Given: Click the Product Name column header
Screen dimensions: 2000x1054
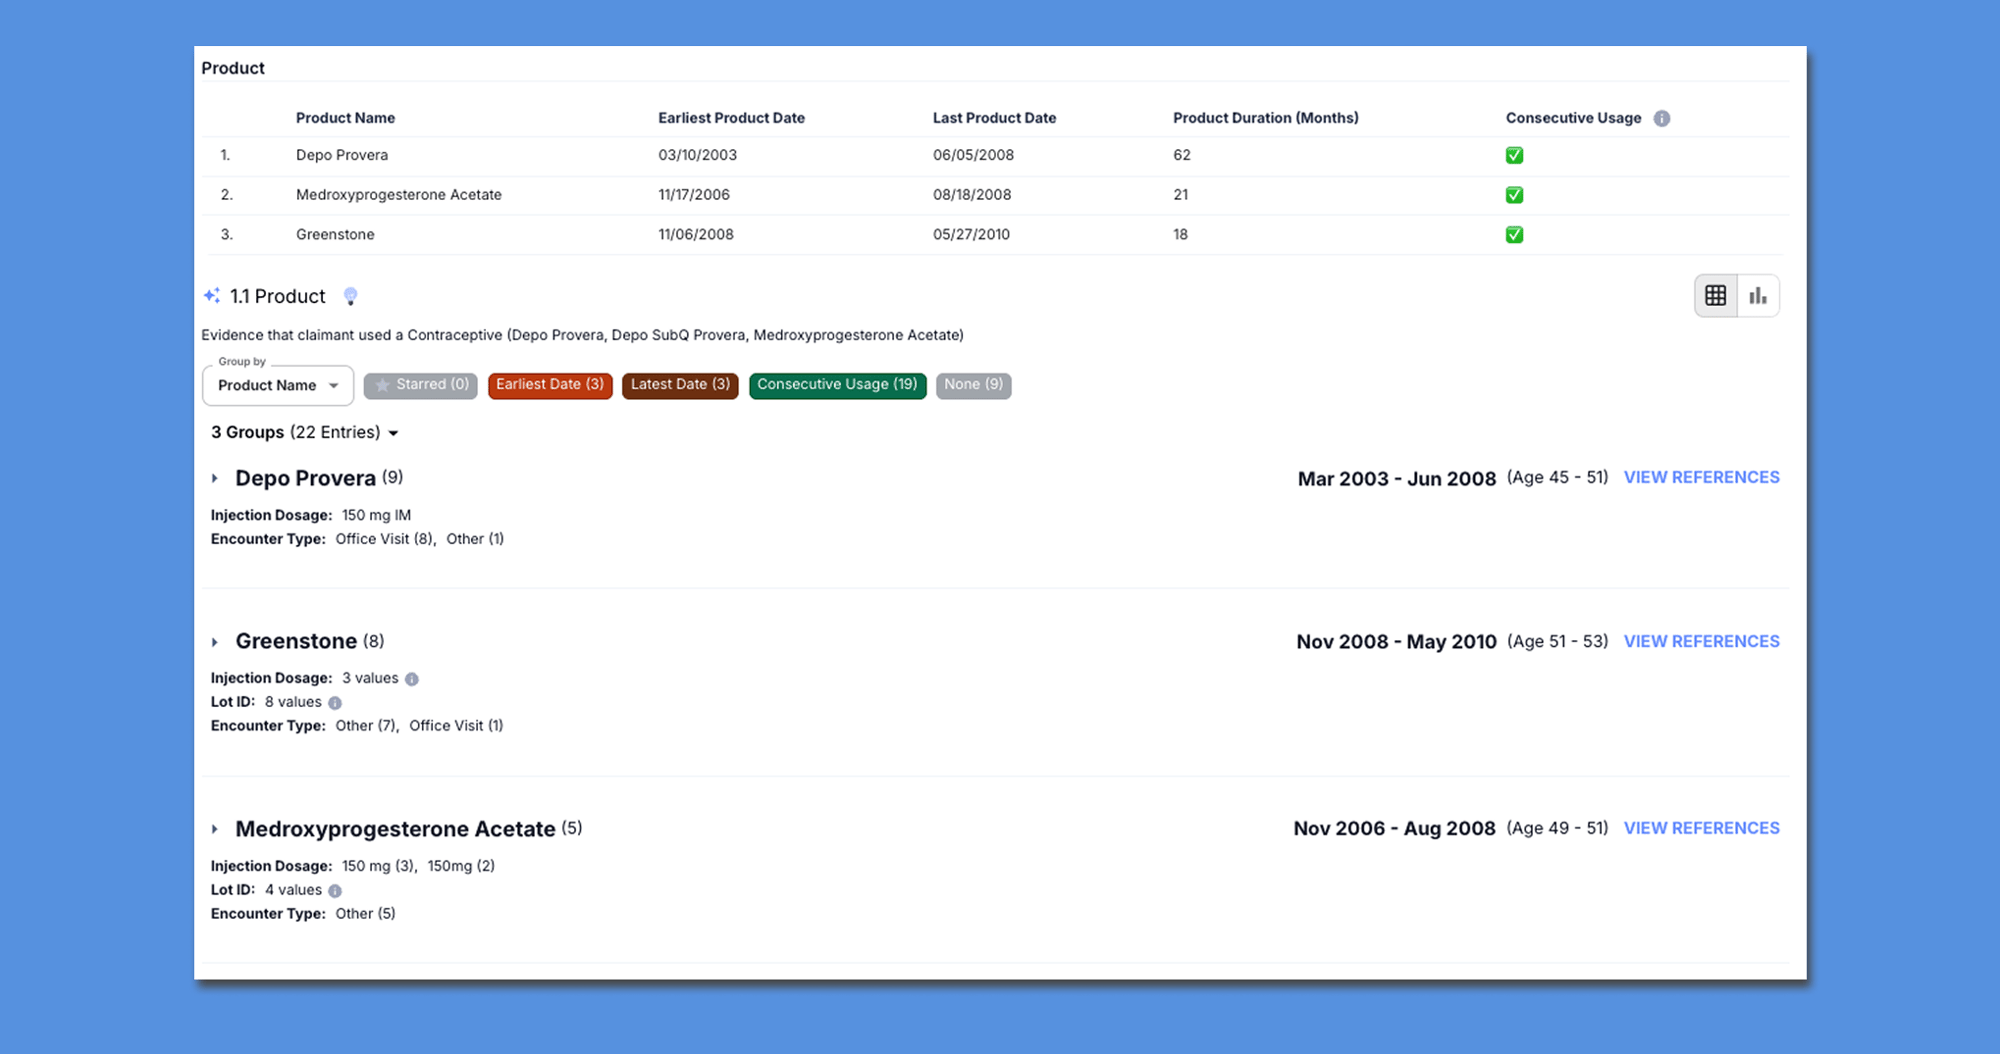Looking at the screenshot, I should click(x=345, y=118).
